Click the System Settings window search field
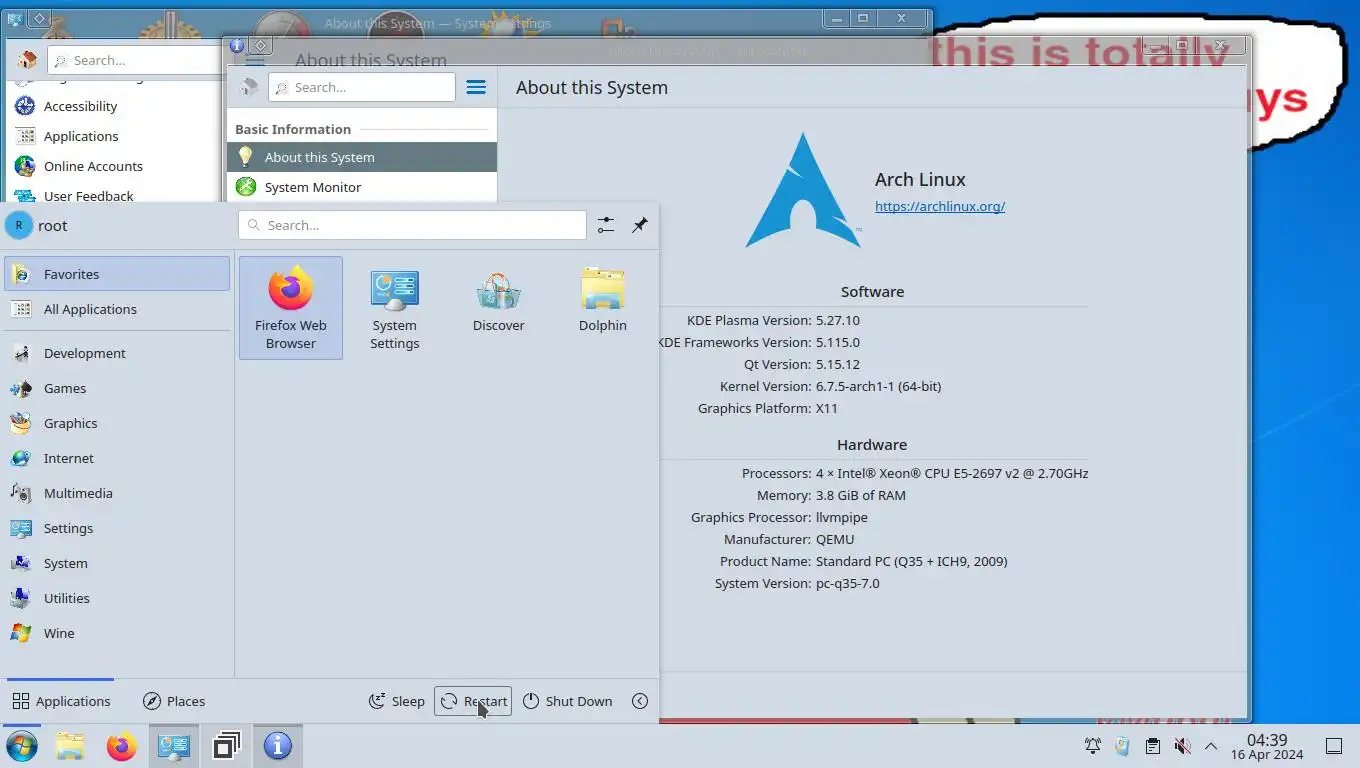Viewport: 1360px width, 768px height. point(135,60)
